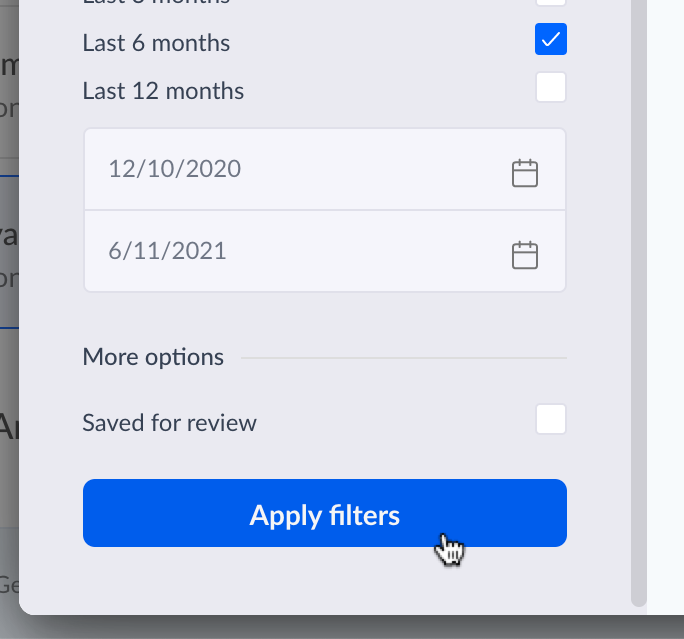Open calendar picker for 12/10/2020 start date
The width and height of the screenshot is (684, 639).
(525, 173)
